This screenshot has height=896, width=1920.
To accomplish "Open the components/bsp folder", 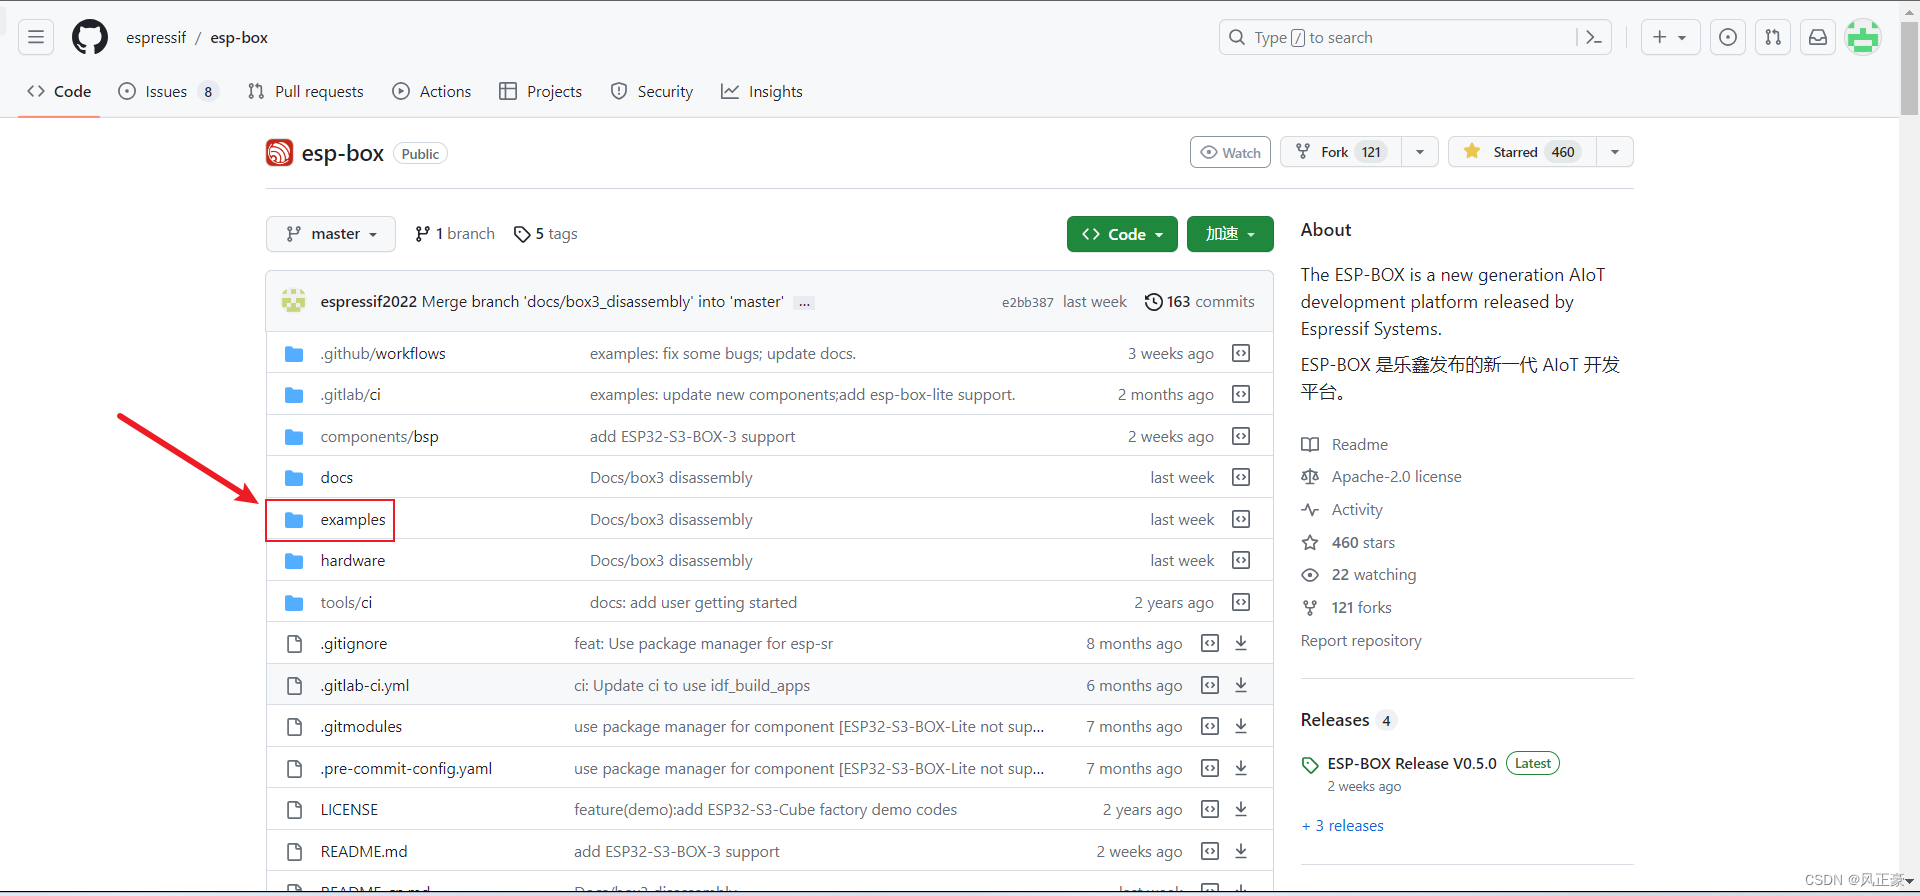I will tap(380, 436).
